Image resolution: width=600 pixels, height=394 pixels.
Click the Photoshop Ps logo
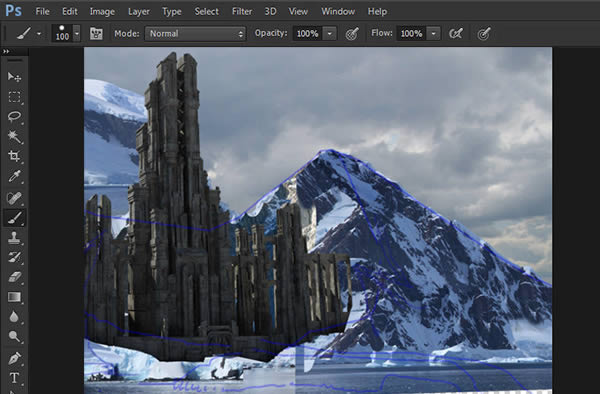13,11
